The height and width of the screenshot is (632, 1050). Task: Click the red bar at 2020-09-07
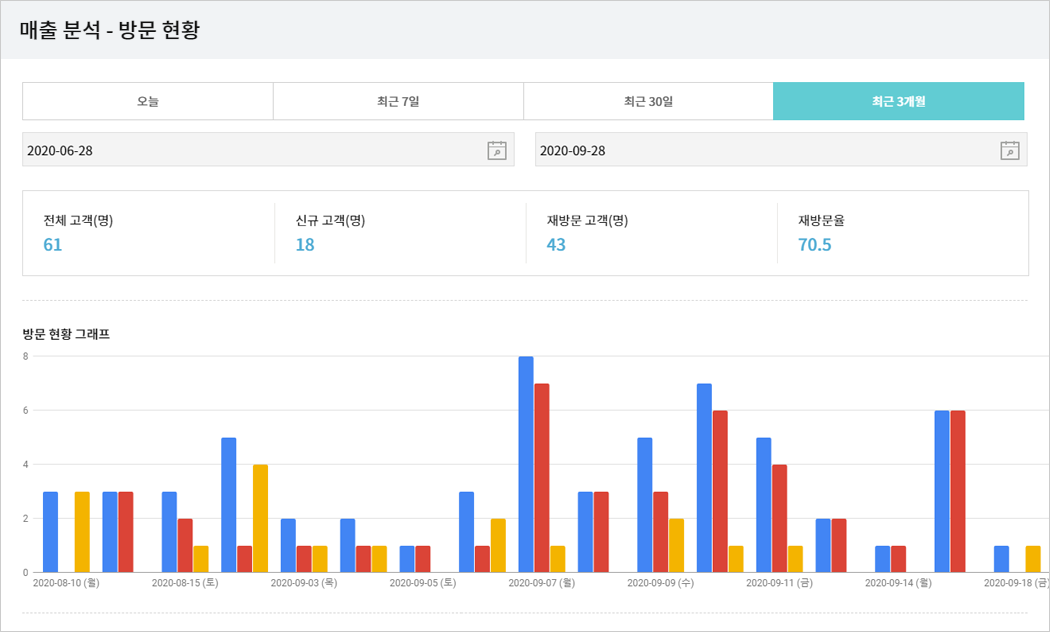pyautogui.click(x=542, y=478)
